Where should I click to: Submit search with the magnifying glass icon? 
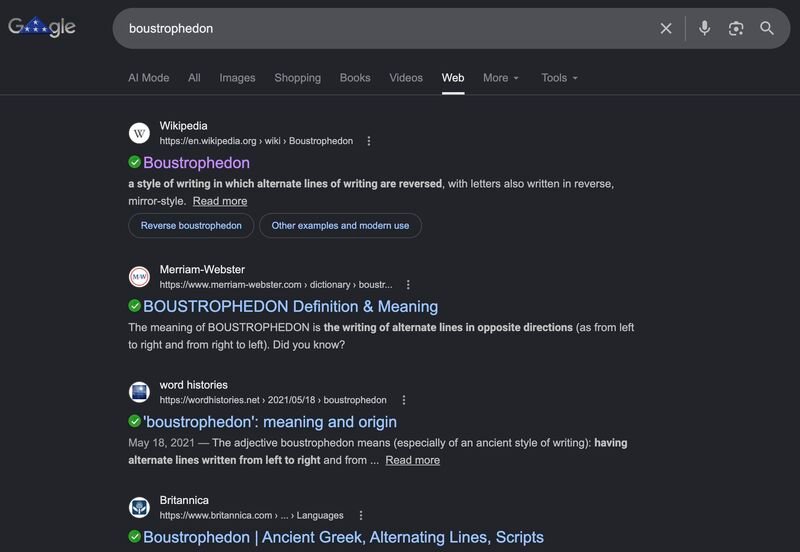click(x=767, y=28)
